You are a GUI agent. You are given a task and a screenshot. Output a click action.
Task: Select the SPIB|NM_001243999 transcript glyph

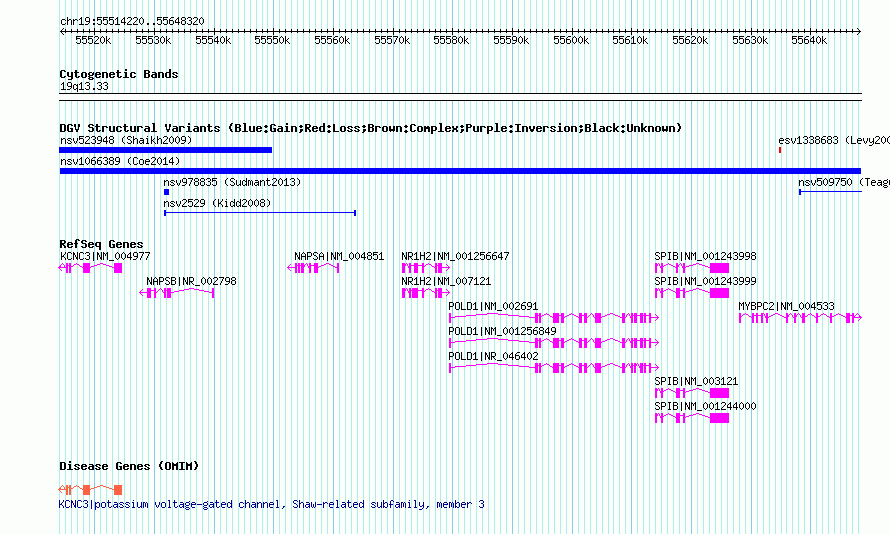(x=692, y=293)
